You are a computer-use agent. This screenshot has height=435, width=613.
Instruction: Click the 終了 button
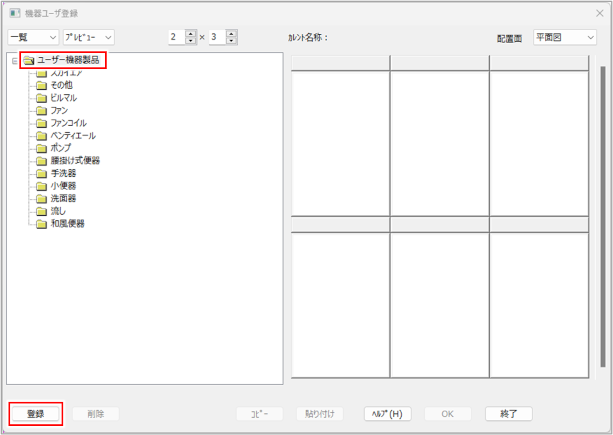[508, 413]
